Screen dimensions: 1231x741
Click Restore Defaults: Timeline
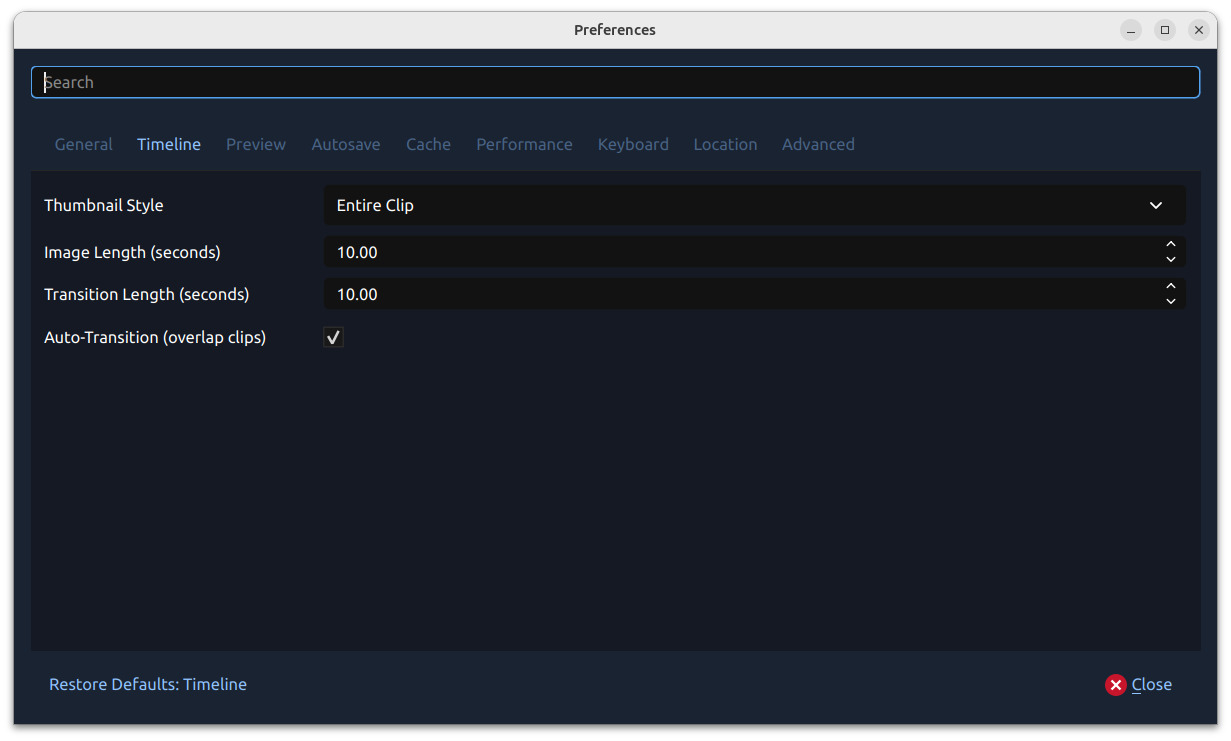pos(148,684)
